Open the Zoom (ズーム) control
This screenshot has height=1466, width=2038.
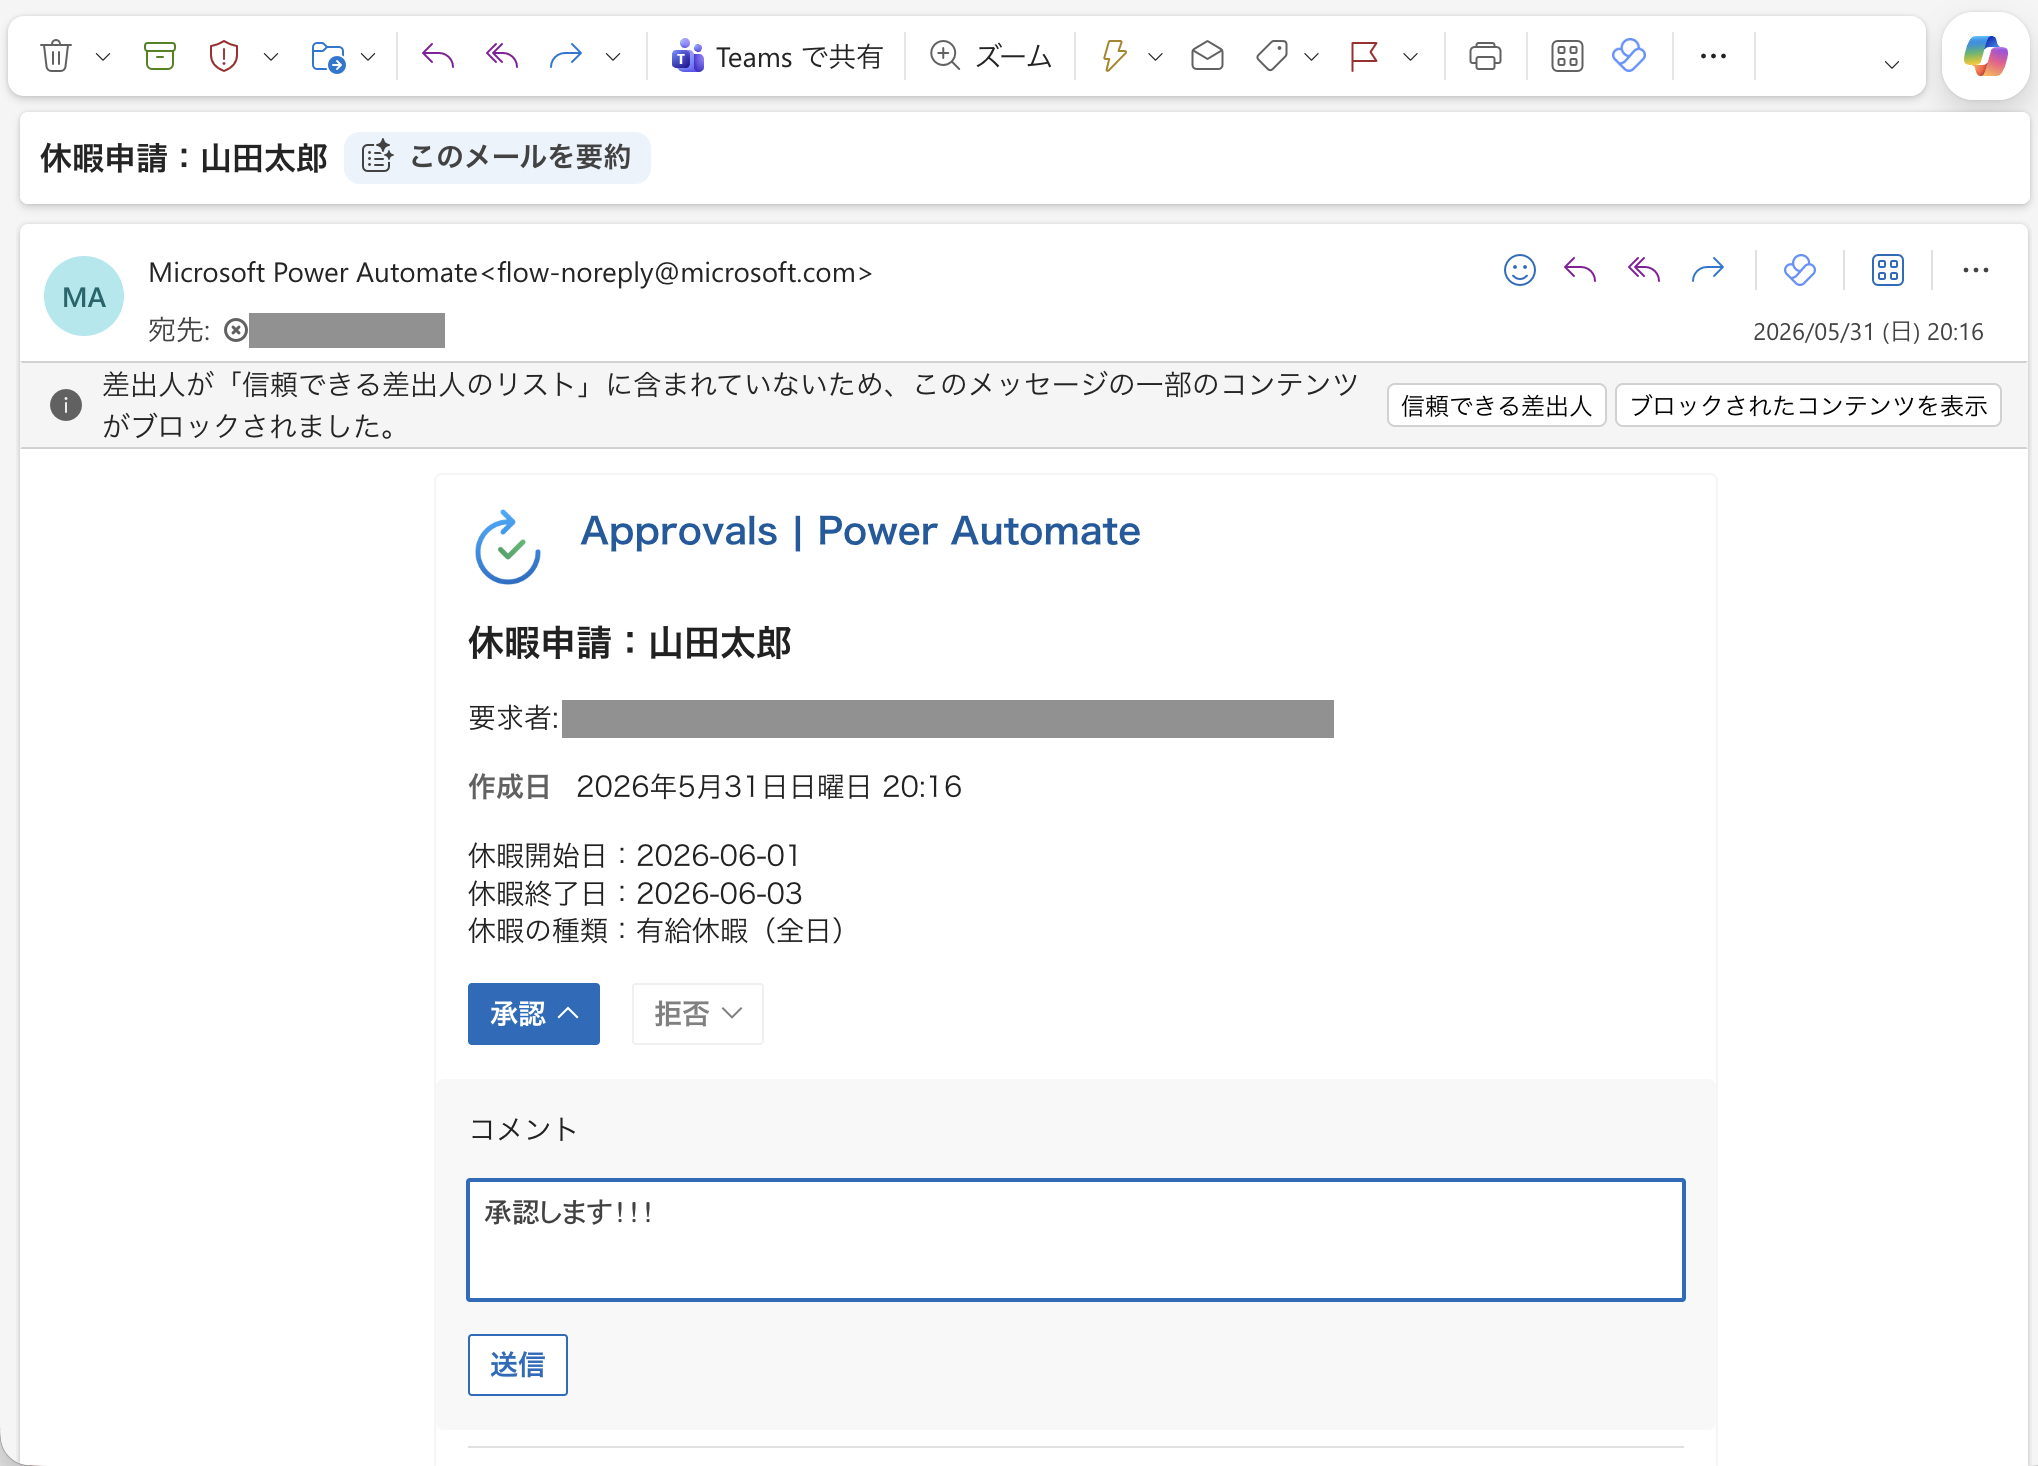(x=990, y=56)
